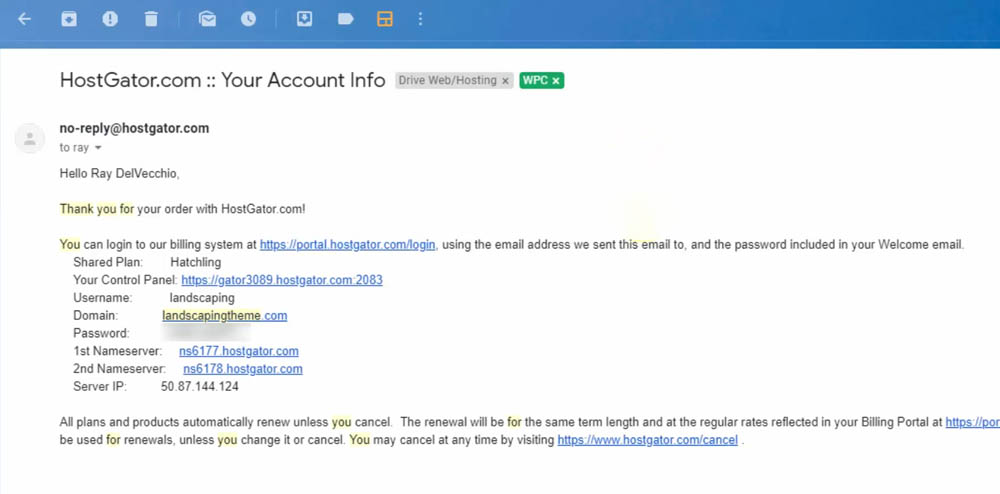Click the Drive Web/Hosting label chip
This screenshot has width=1000, height=494.
pos(448,80)
